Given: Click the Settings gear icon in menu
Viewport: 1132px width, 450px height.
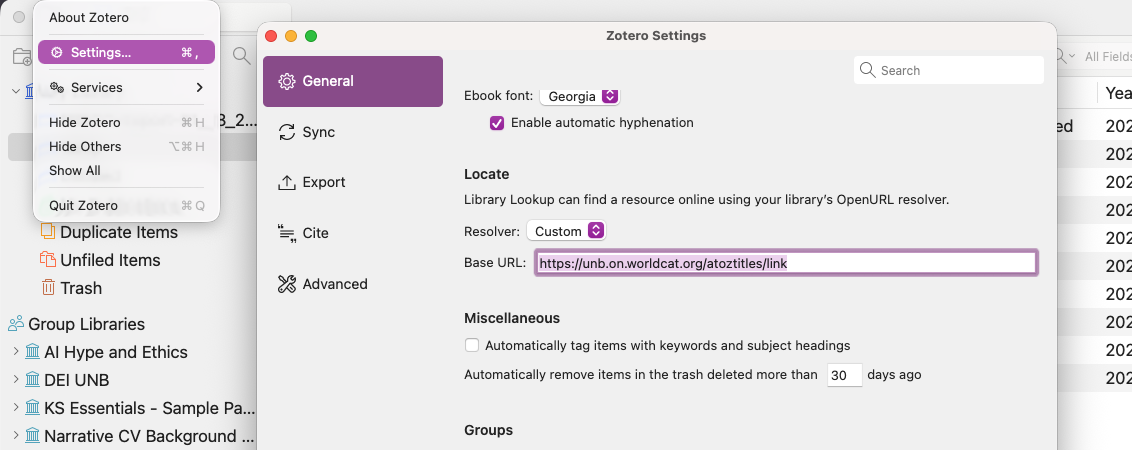Looking at the screenshot, I should [x=57, y=52].
